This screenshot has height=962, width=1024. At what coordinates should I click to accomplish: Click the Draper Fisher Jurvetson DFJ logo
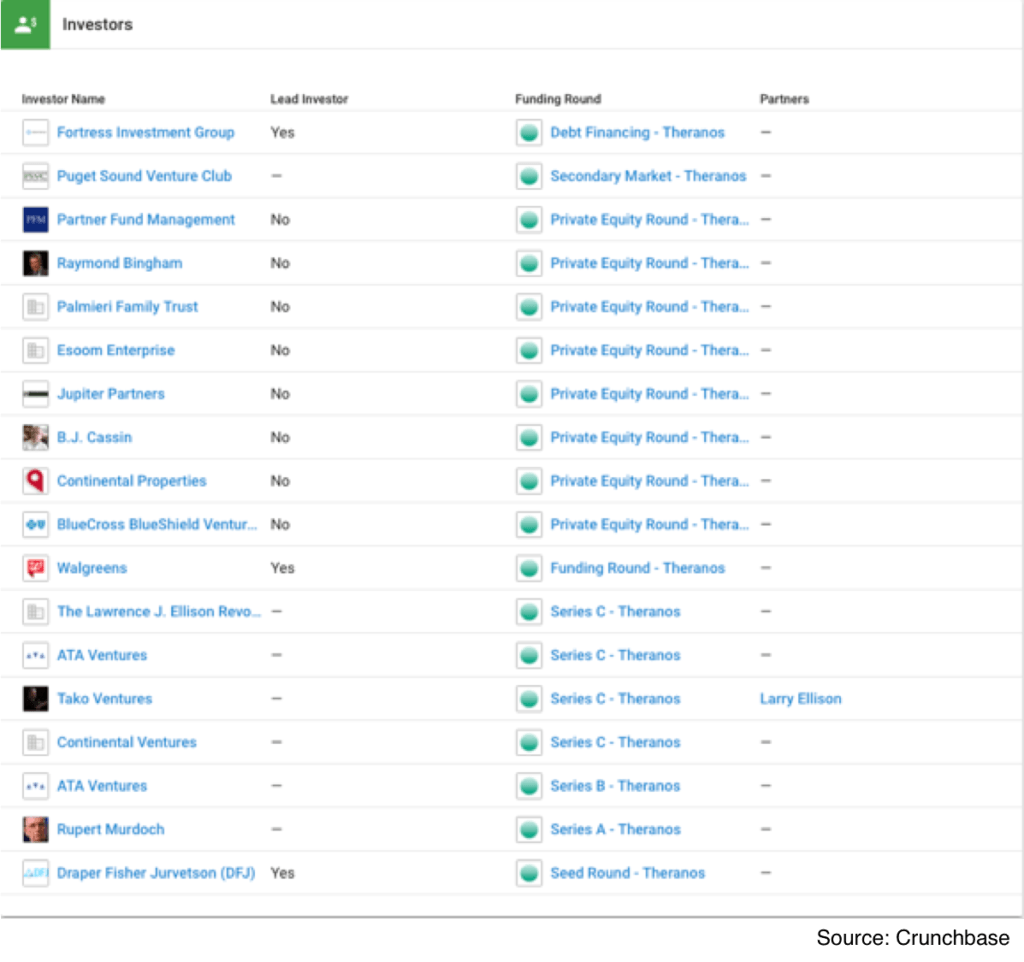[35, 873]
